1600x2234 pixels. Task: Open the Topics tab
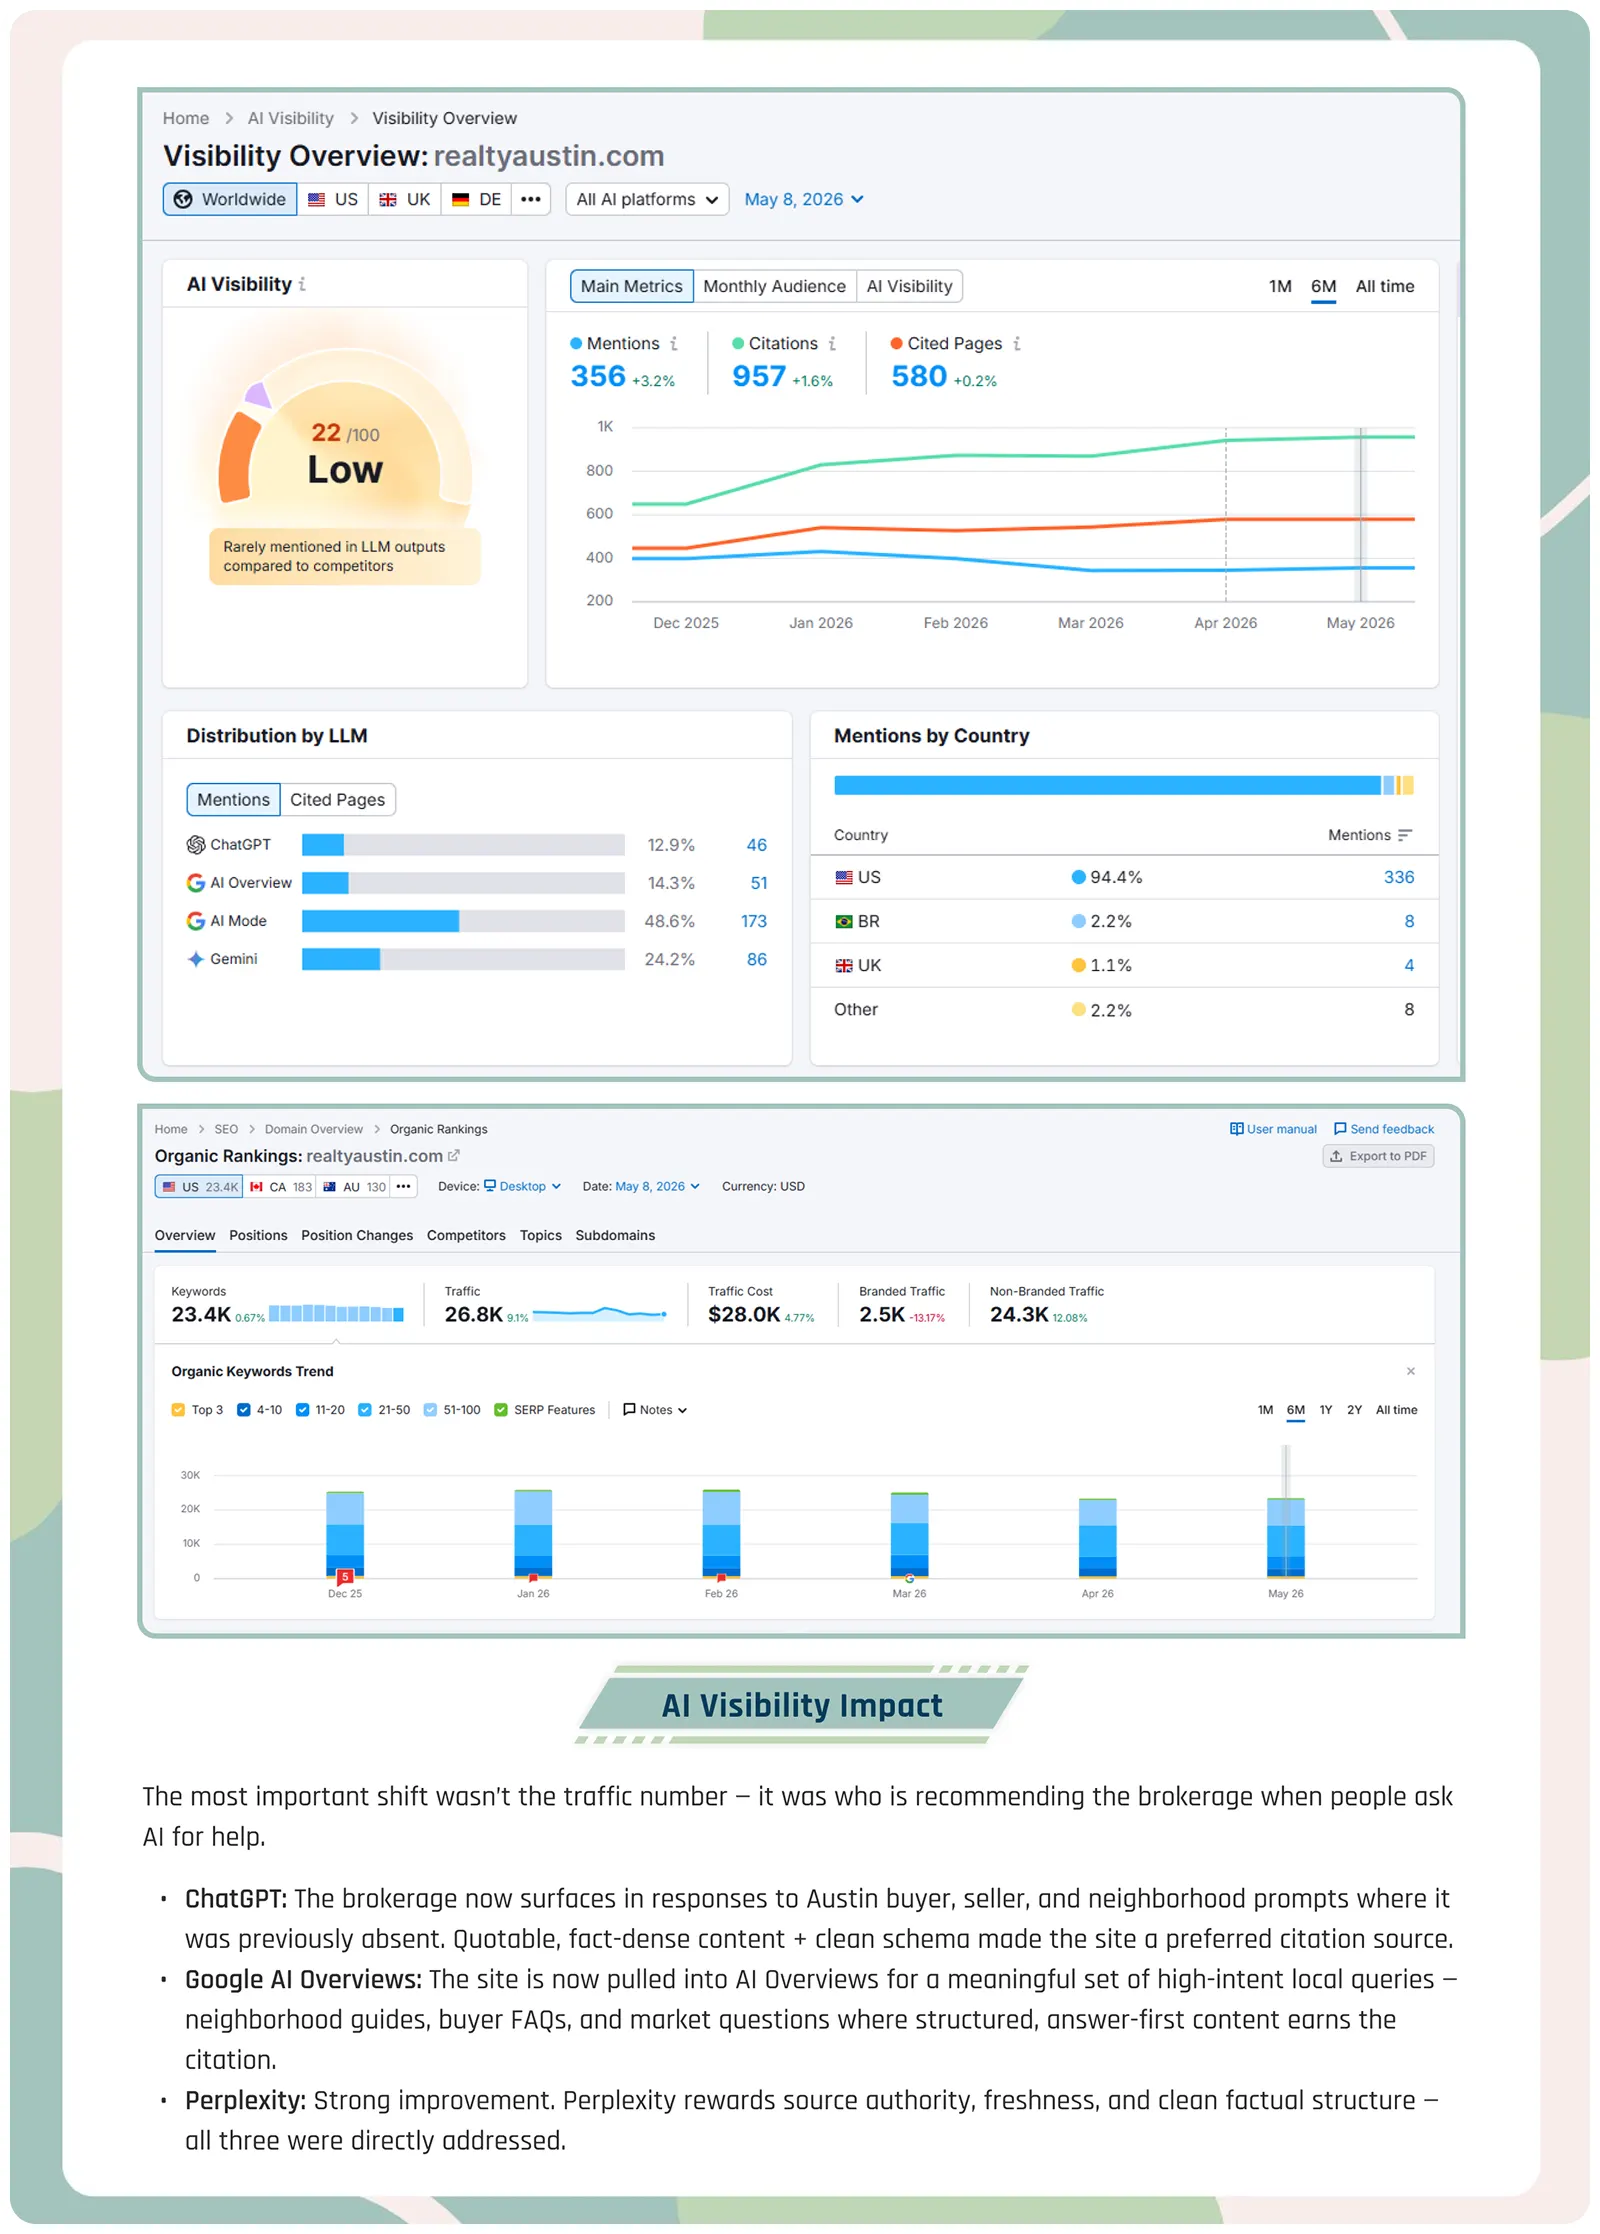point(540,1235)
